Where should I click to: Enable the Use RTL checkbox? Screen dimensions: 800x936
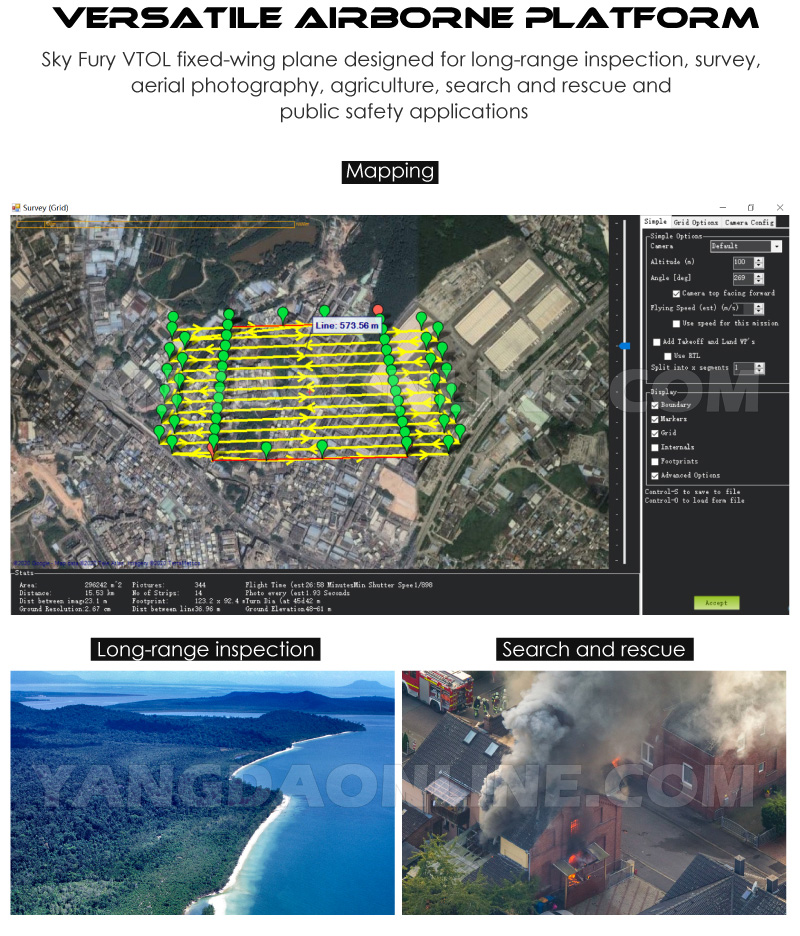coord(666,355)
